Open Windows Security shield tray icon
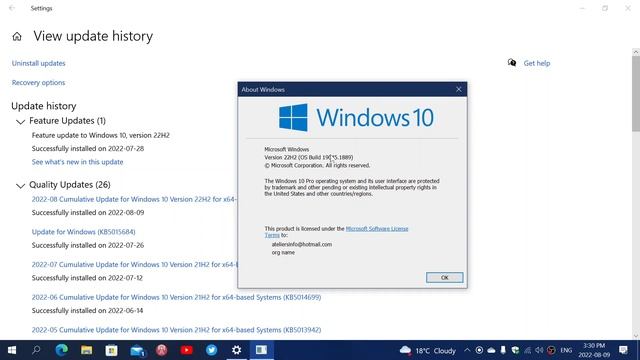This screenshot has height=360, width=640. click(x=516, y=350)
